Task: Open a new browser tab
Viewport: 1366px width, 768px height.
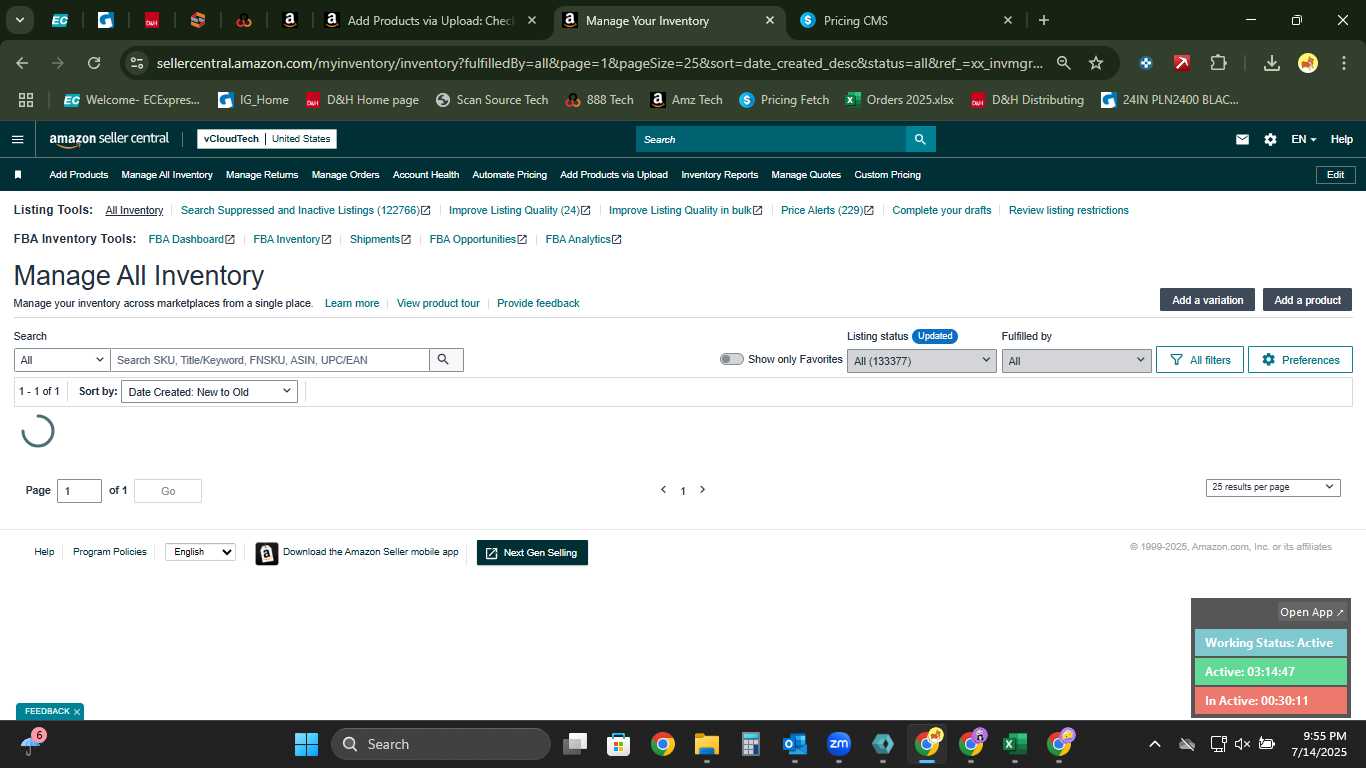Action: [1044, 20]
